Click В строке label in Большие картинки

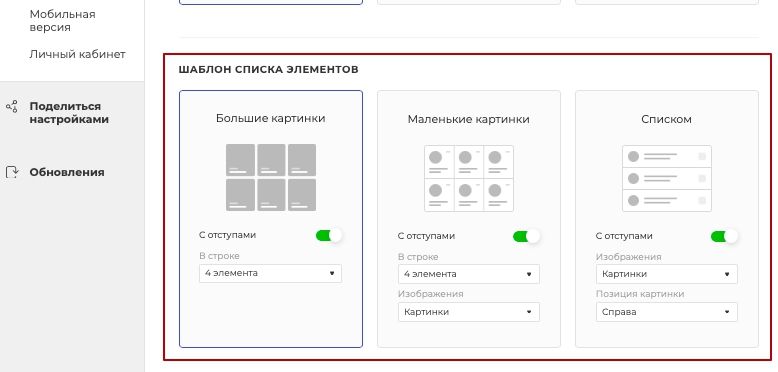(219, 256)
